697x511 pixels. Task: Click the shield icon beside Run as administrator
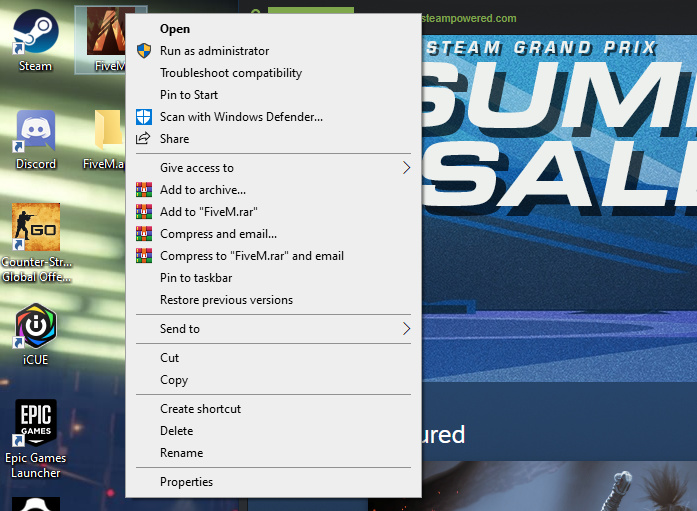[x=144, y=51]
